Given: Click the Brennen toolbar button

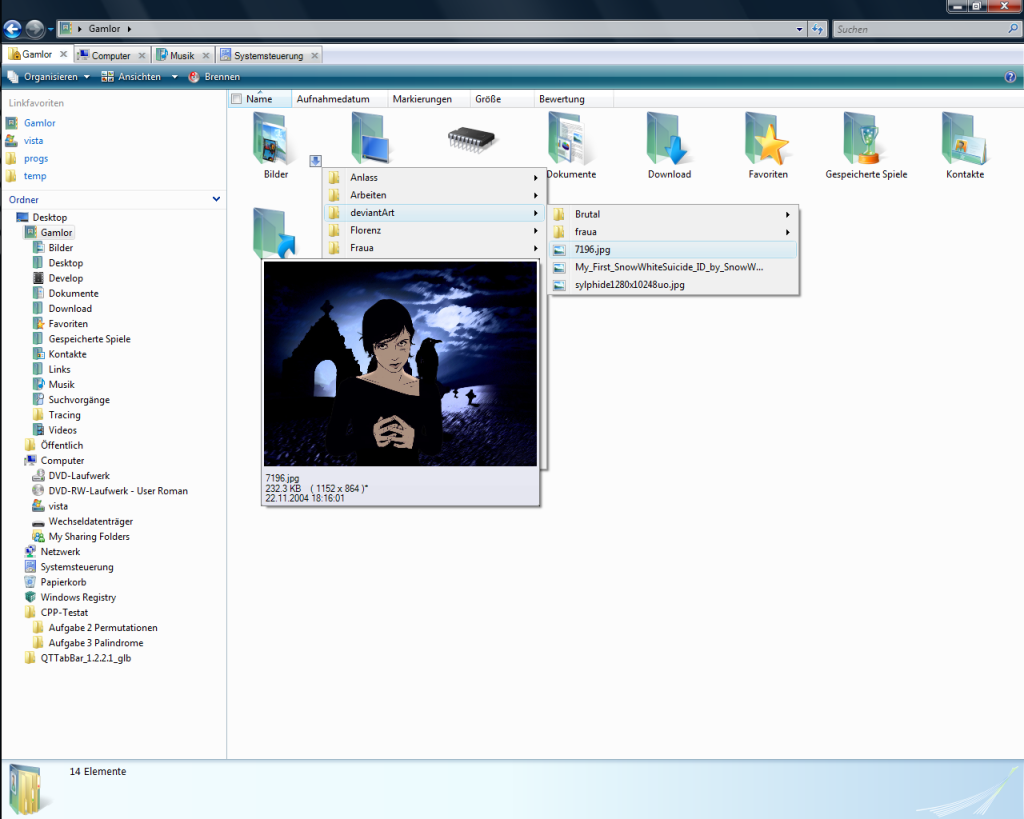Looking at the screenshot, I should pyautogui.click(x=214, y=77).
